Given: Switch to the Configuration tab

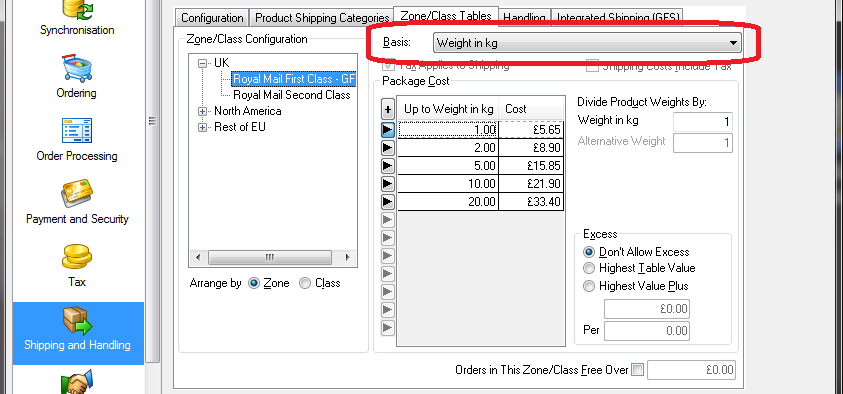Looking at the screenshot, I should pos(212,18).
